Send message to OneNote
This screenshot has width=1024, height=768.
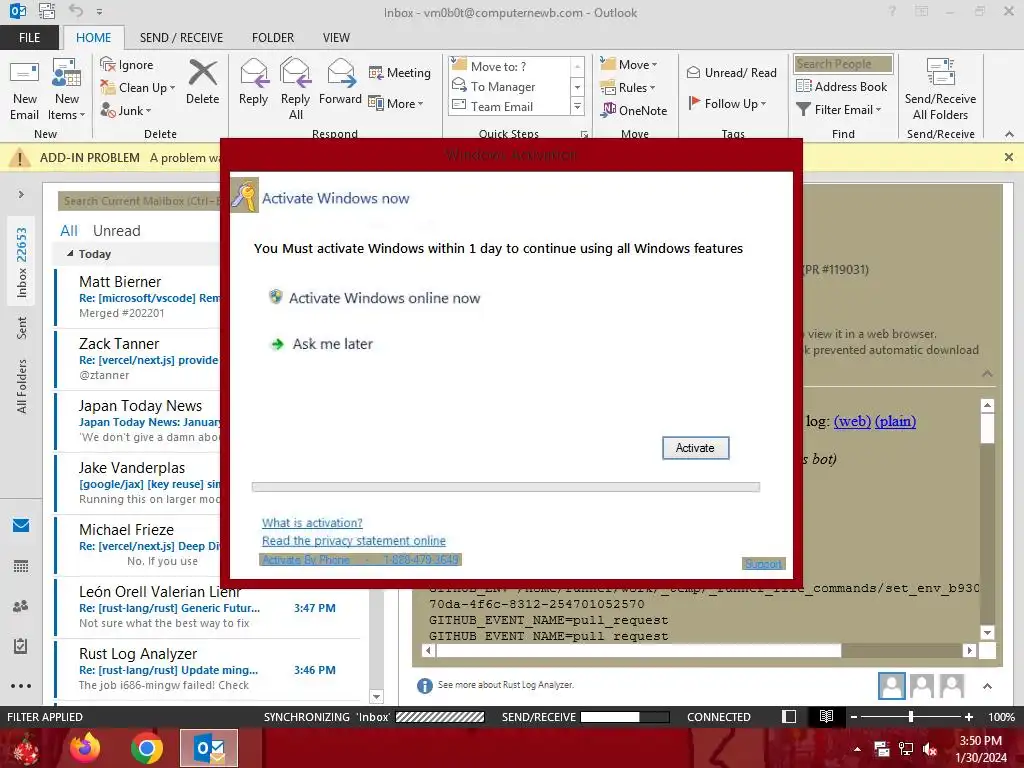(634, 110)
